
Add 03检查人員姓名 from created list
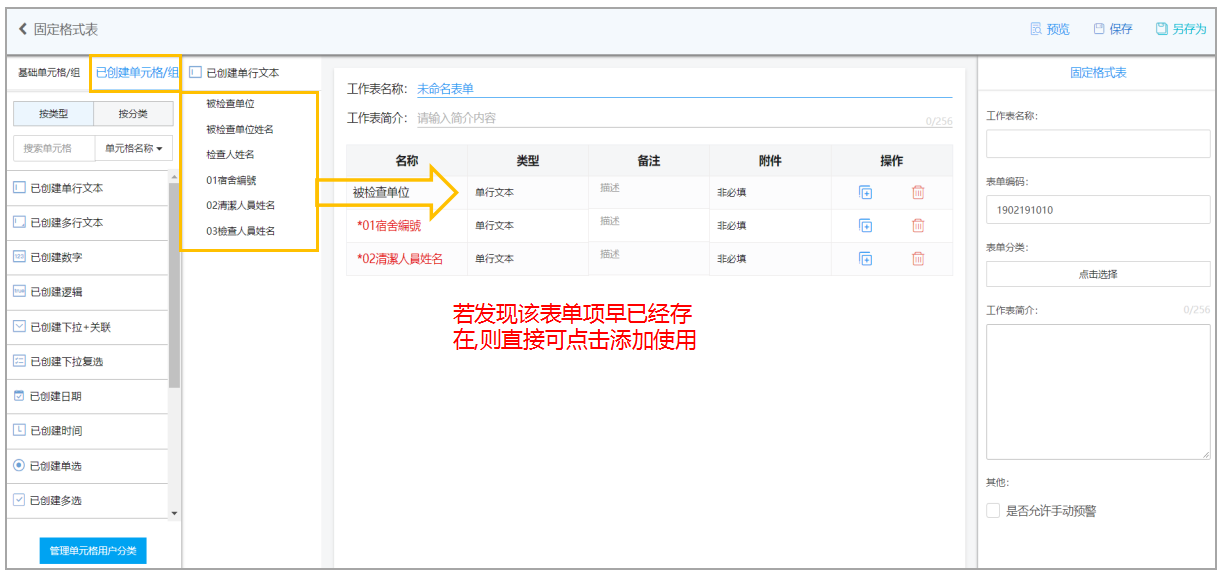[x=241, y=231]
